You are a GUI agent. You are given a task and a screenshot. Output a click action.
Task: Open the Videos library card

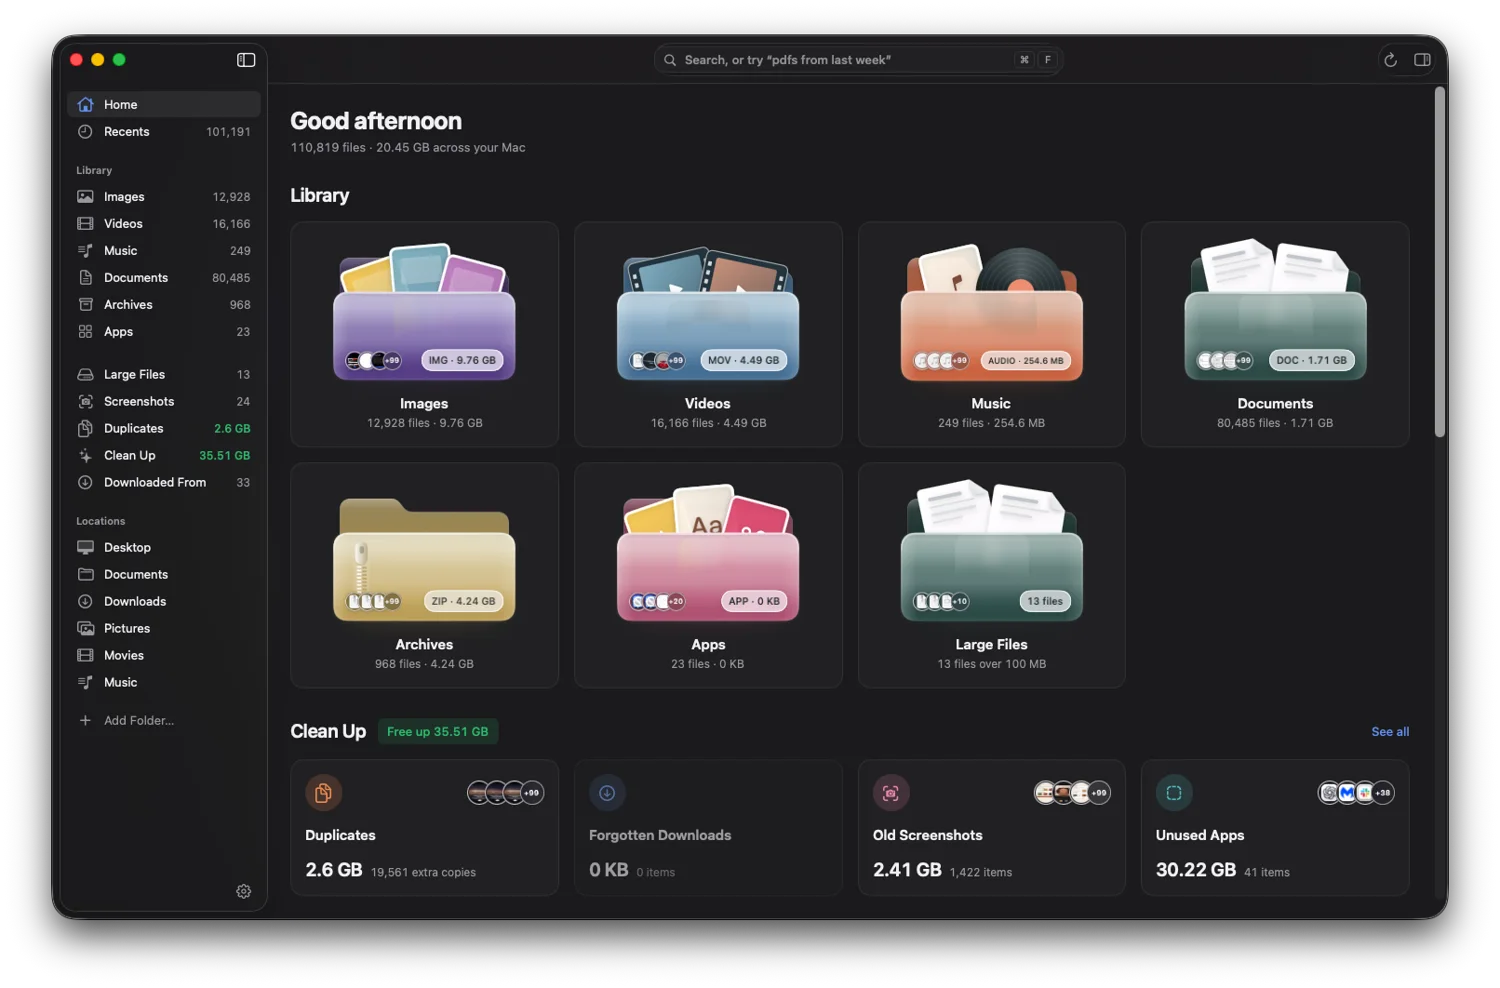coord(708,334)
